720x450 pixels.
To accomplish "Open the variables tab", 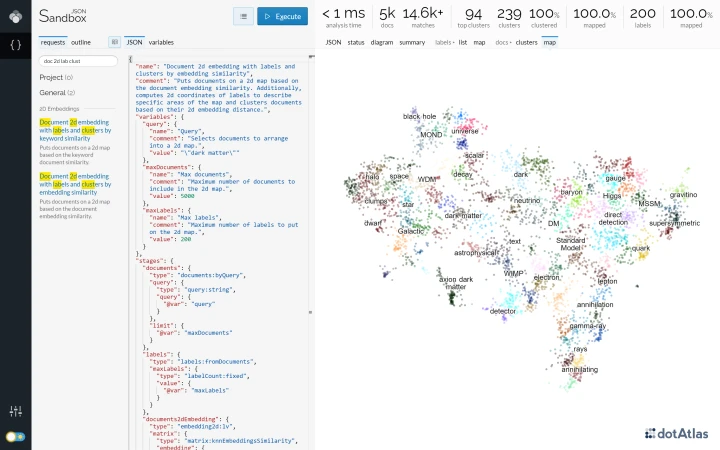I will pyautogui.click(x=161, y=42).
